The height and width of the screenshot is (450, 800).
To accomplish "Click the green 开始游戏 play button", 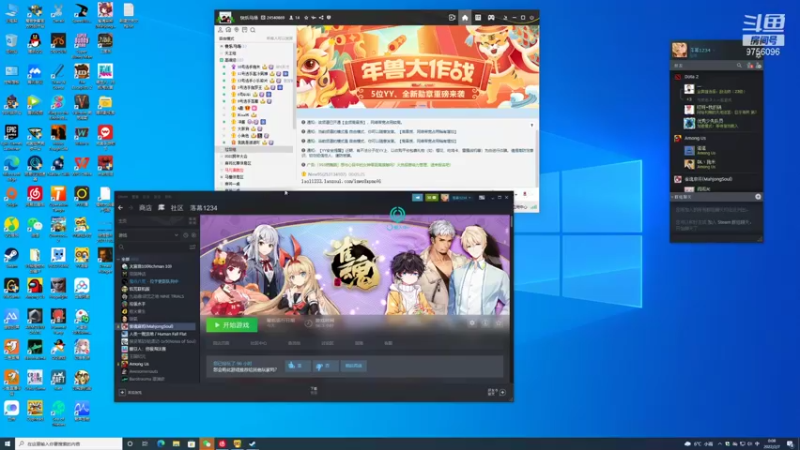I will pyautogui.click(x=232, y=324).
